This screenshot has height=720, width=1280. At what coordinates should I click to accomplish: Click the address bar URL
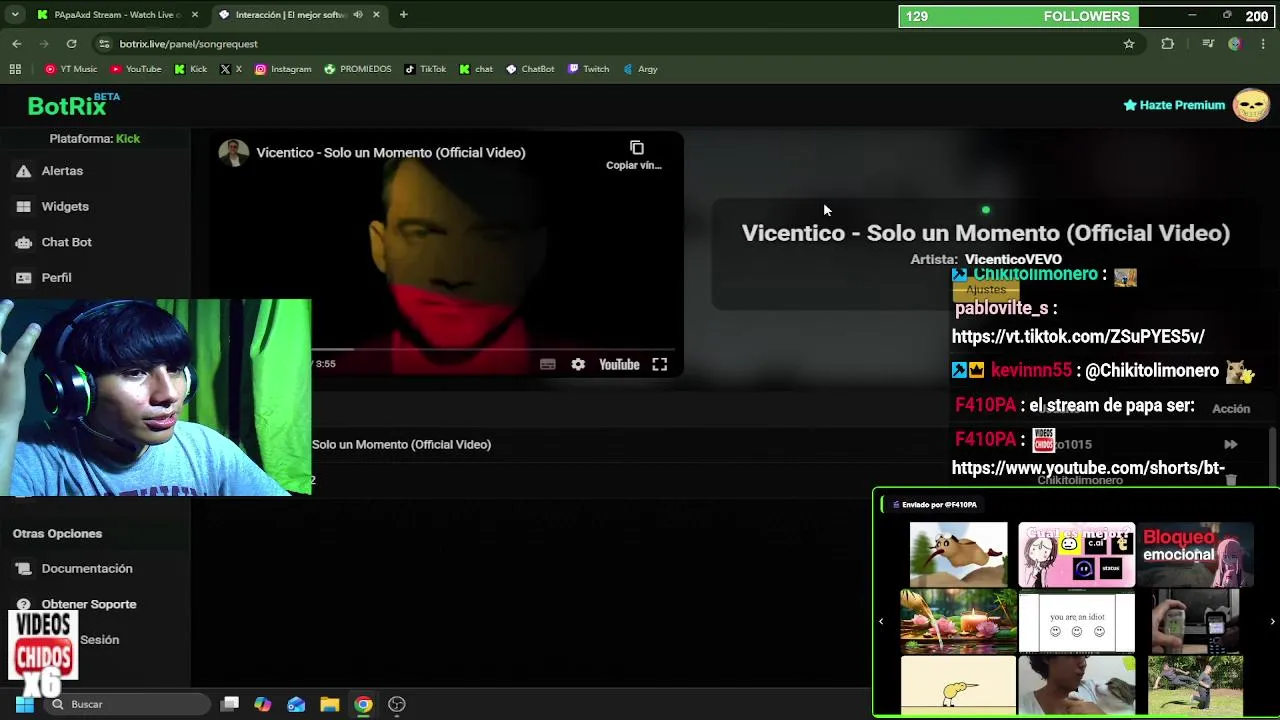(x=188, y=44)
